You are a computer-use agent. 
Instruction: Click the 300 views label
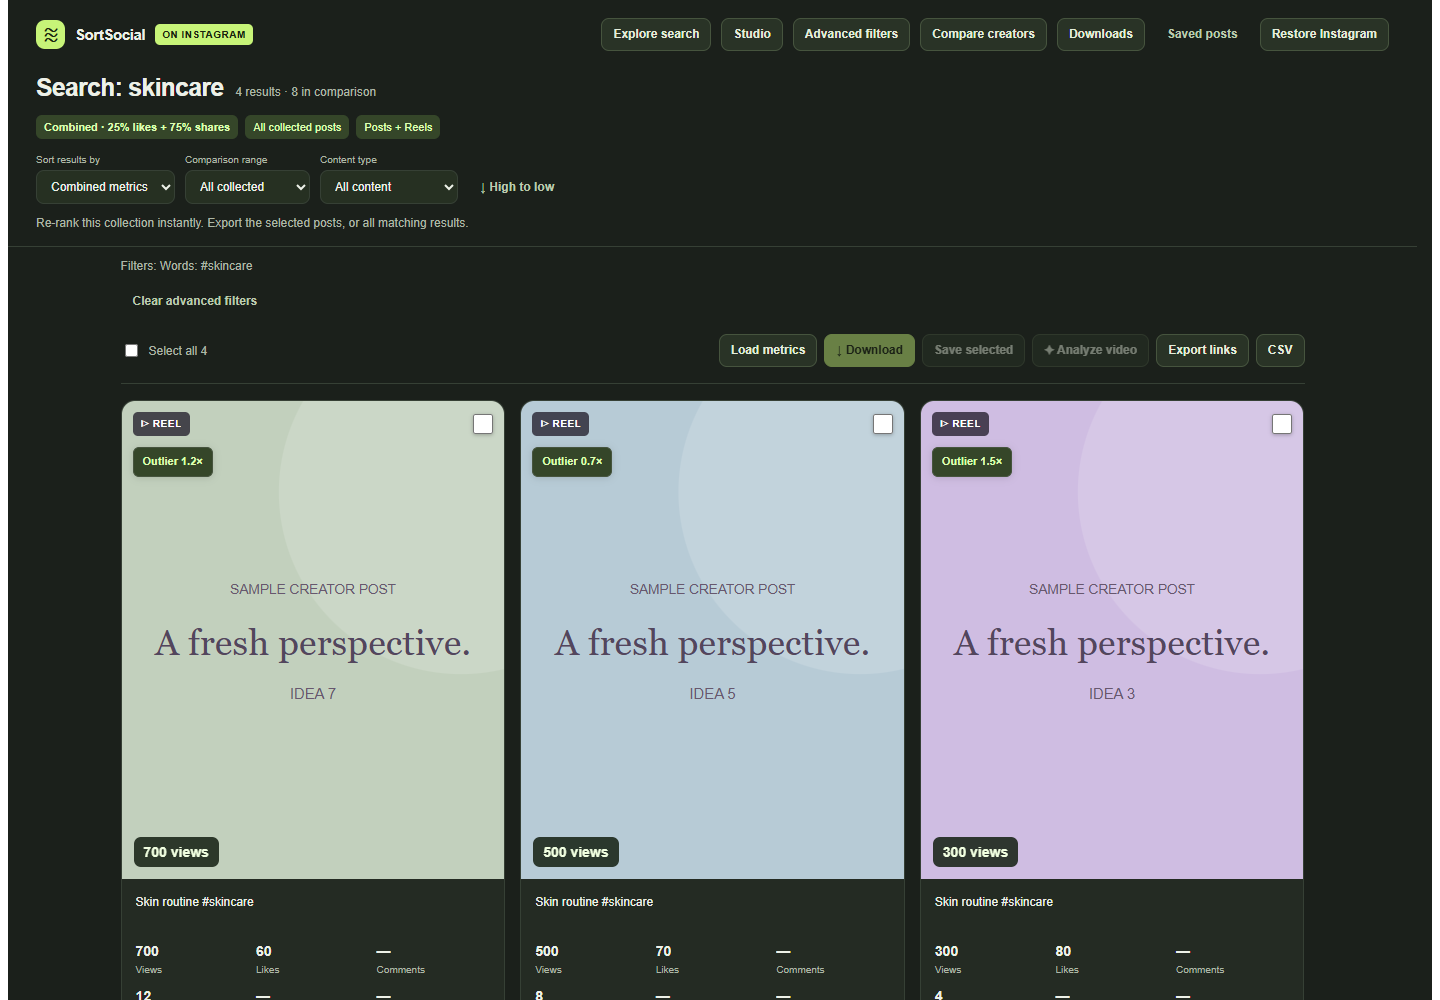(x=975, y=852)
